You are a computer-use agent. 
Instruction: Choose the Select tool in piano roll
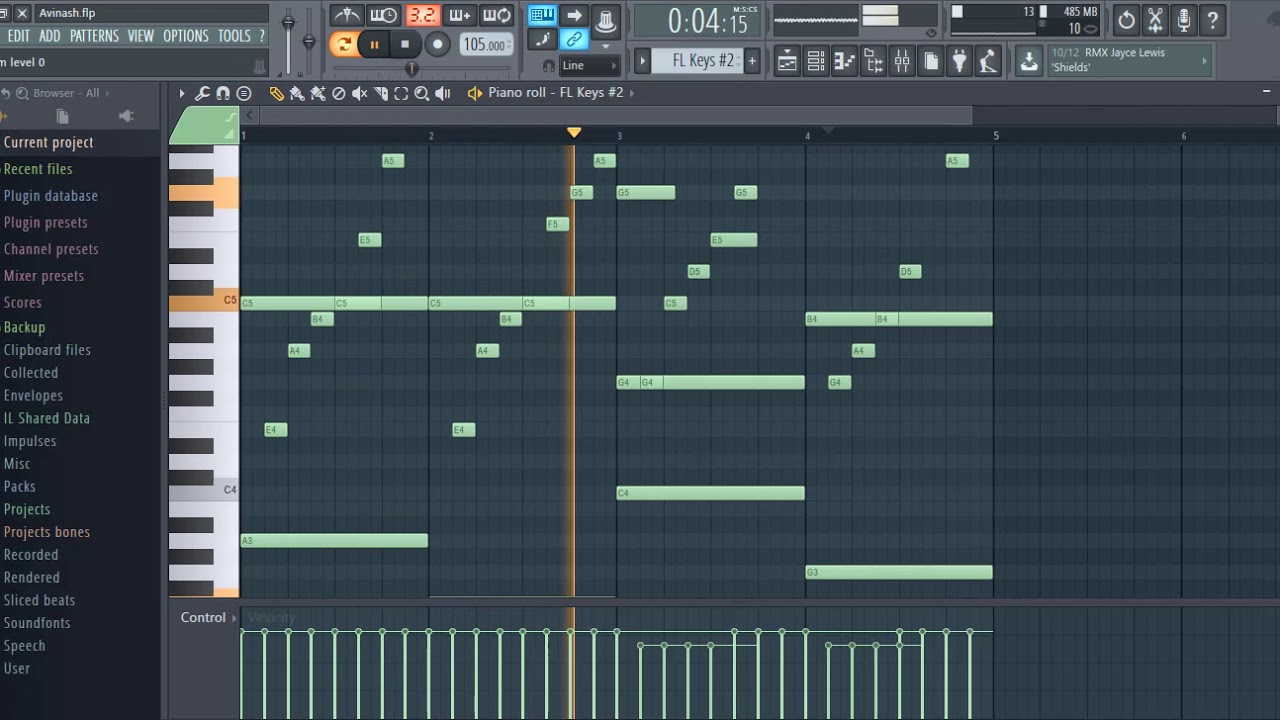[x=401, y=93]
